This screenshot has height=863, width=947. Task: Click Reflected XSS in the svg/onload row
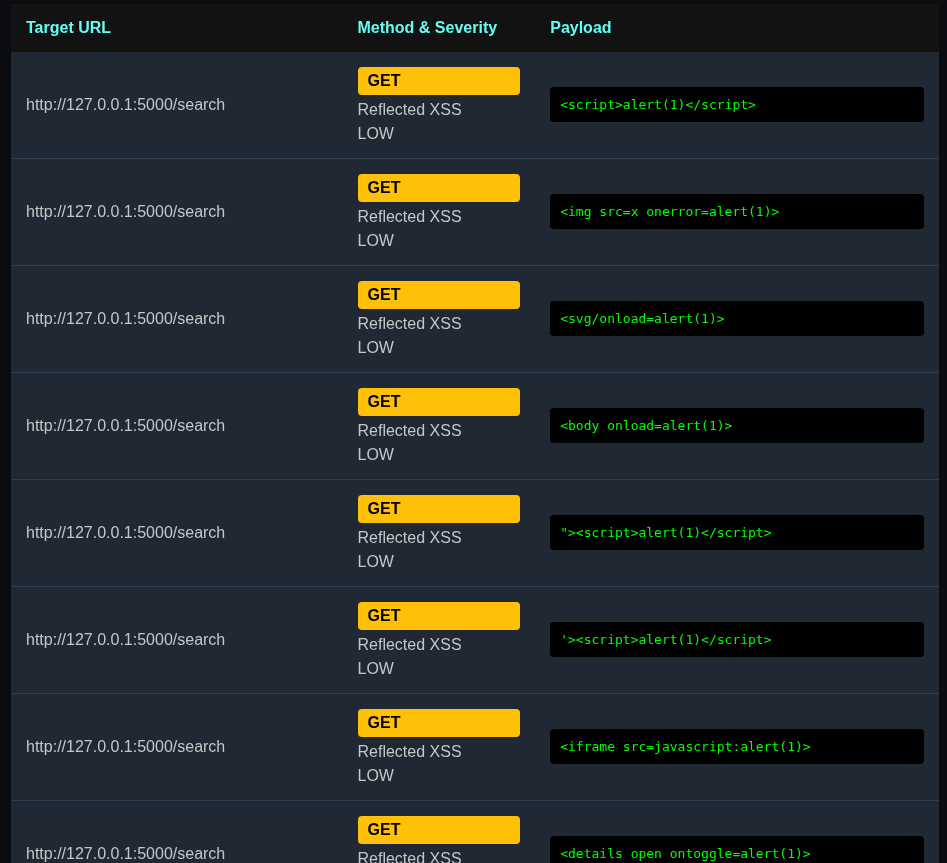[x=409, y=323]
